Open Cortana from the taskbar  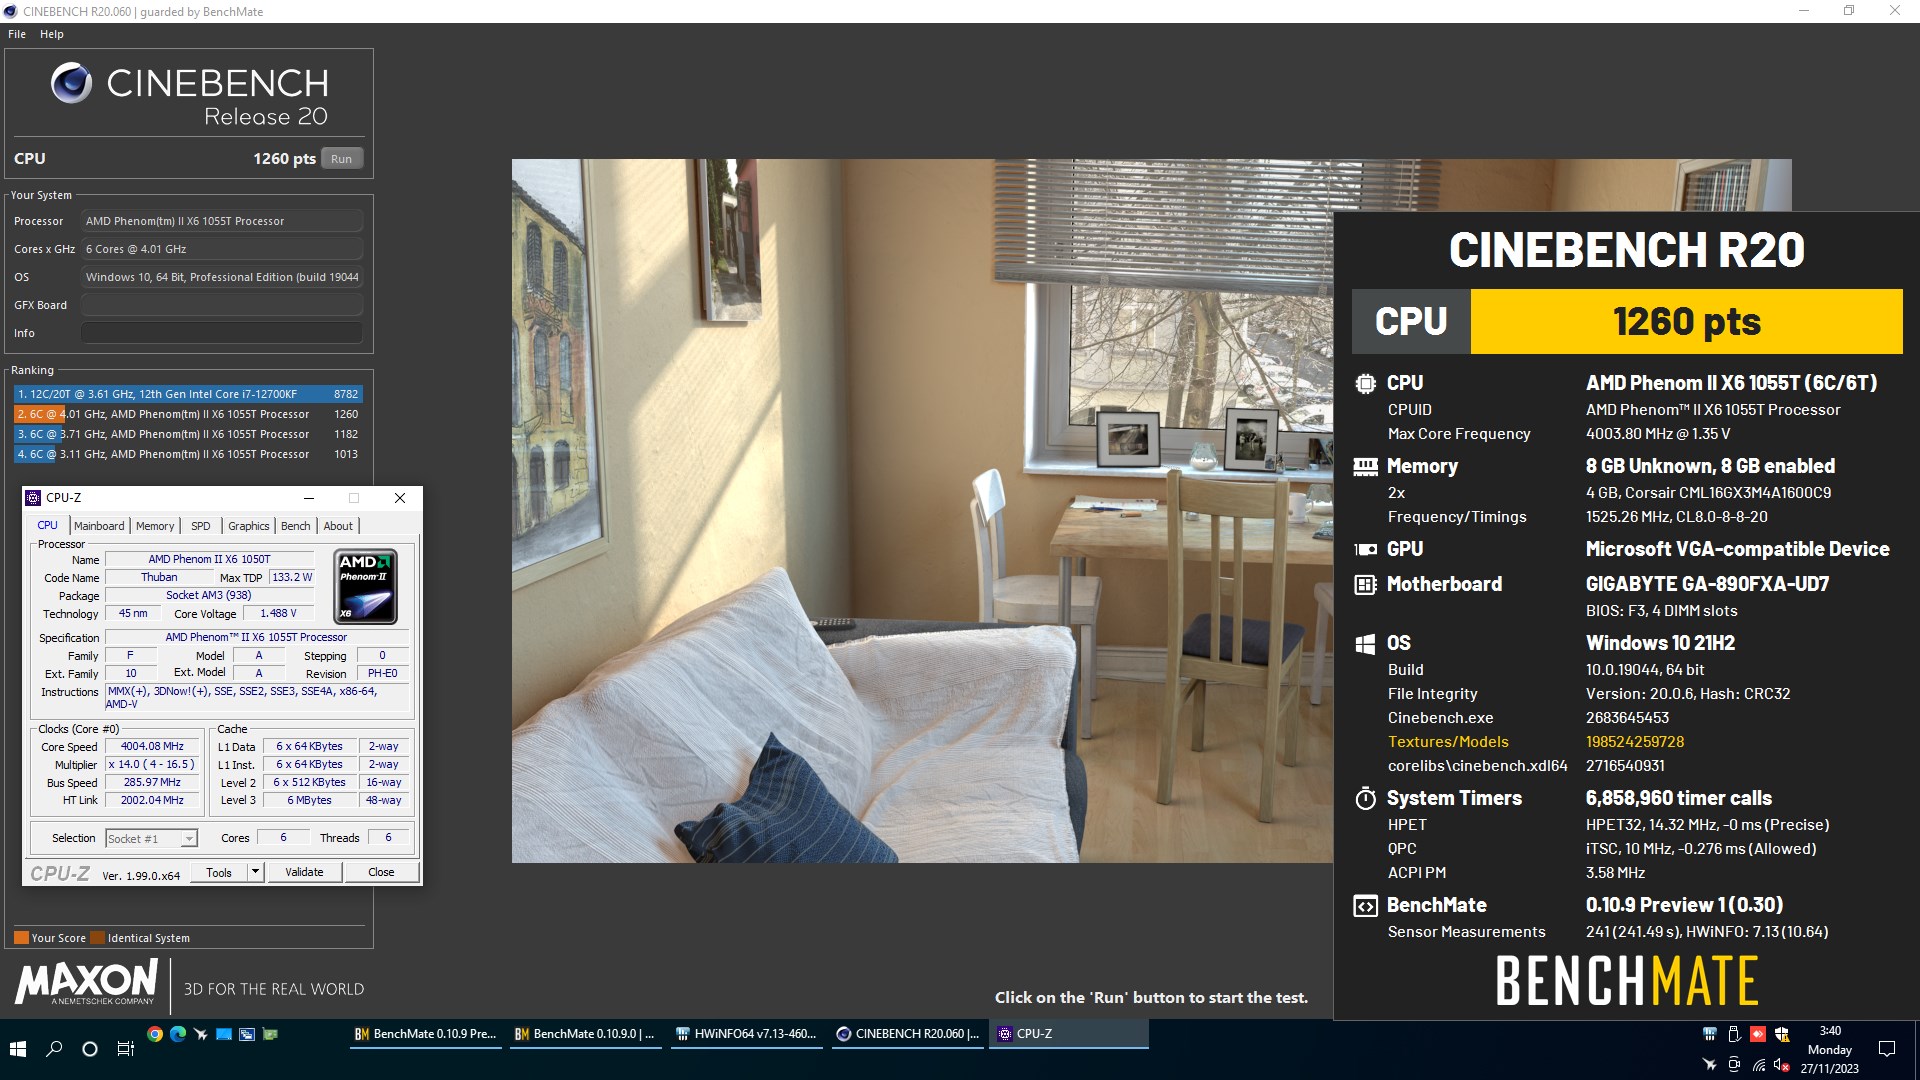(90, 1049)
